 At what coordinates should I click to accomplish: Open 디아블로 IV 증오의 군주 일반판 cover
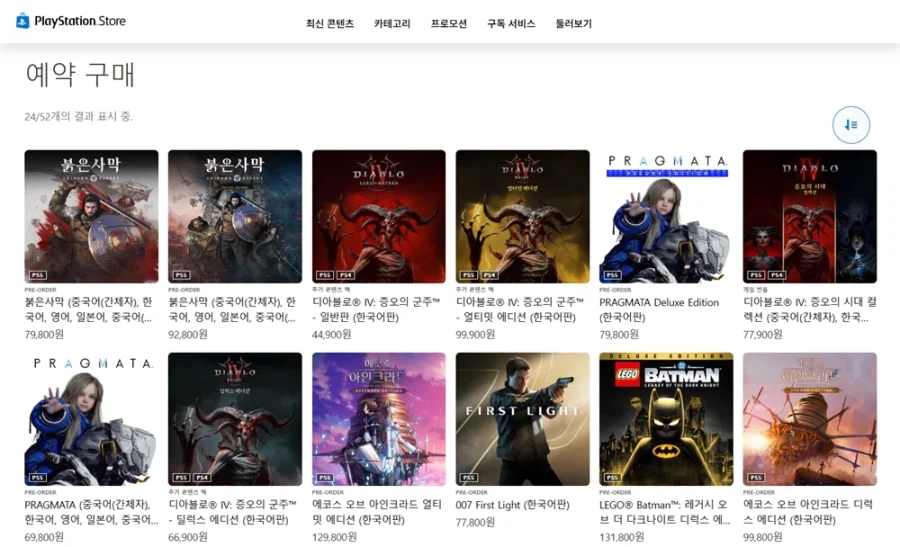click(379, 216)
